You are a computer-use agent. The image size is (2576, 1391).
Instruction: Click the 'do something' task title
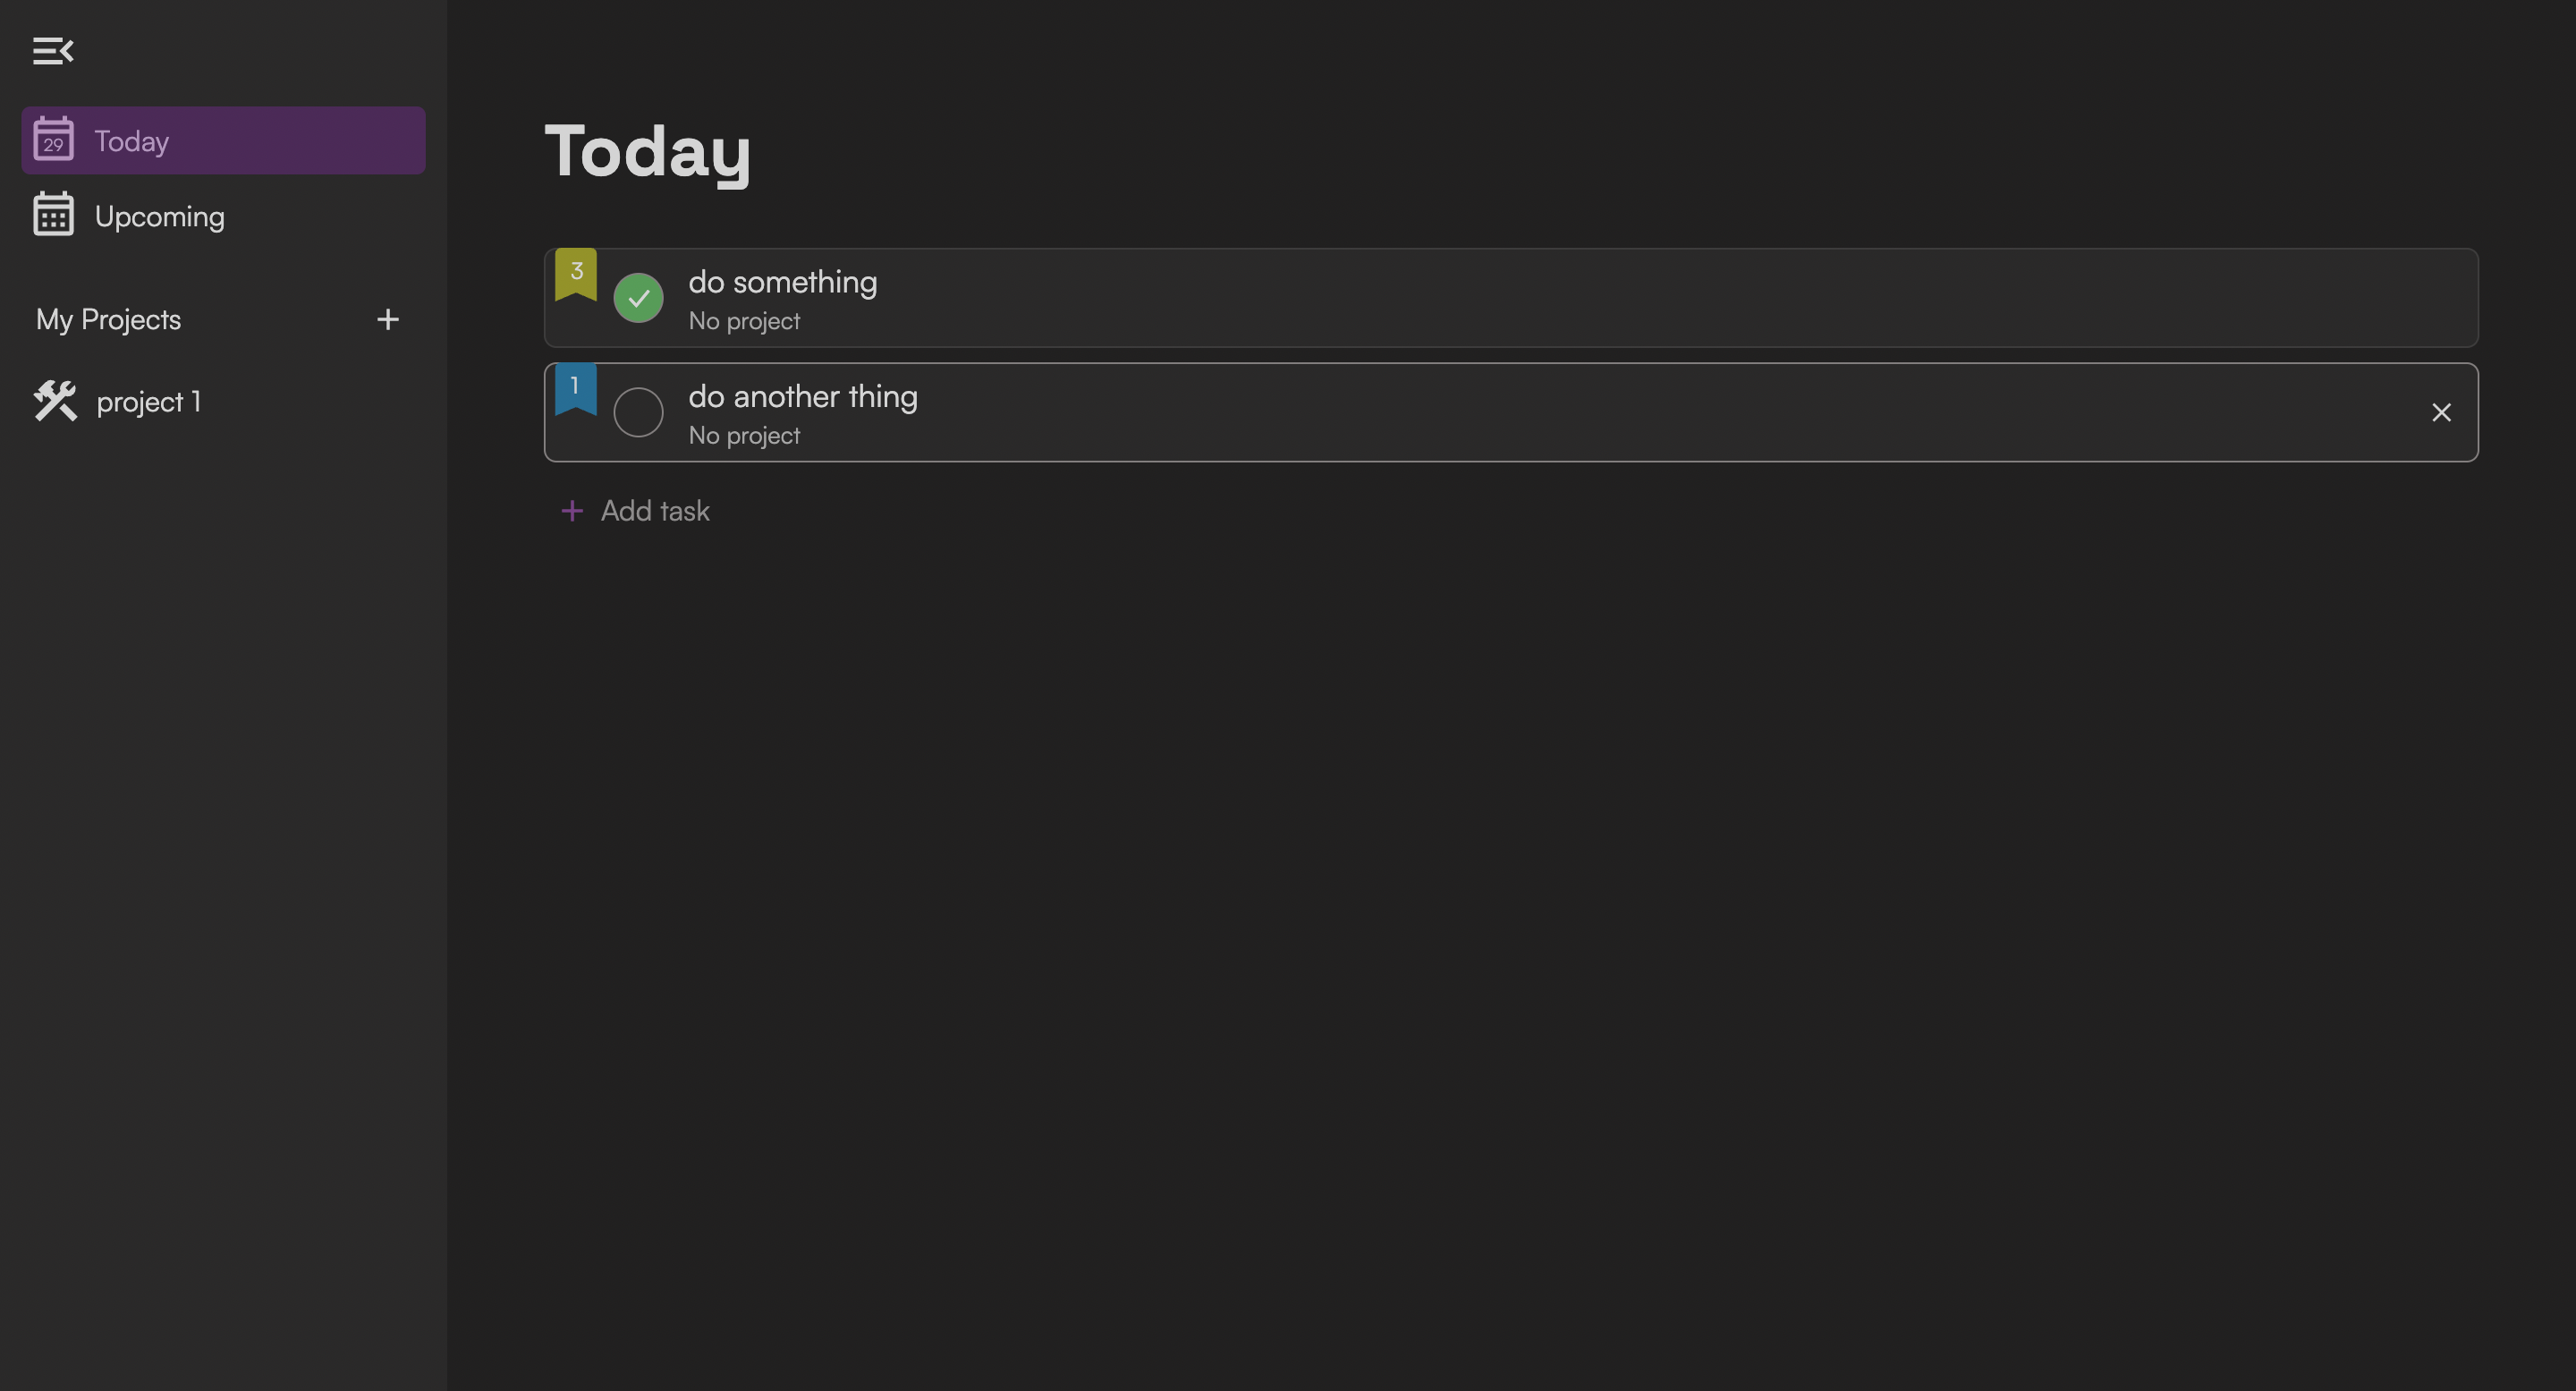pyautogui.click(x=782, y=282)
